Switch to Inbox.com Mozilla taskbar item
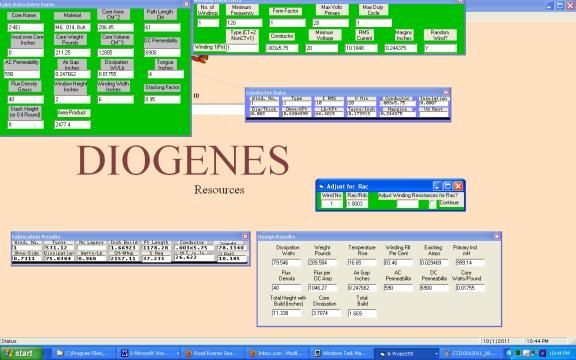The width and height of the screenshot is (576, 360). pyautogui.click(x=278, y=353)
